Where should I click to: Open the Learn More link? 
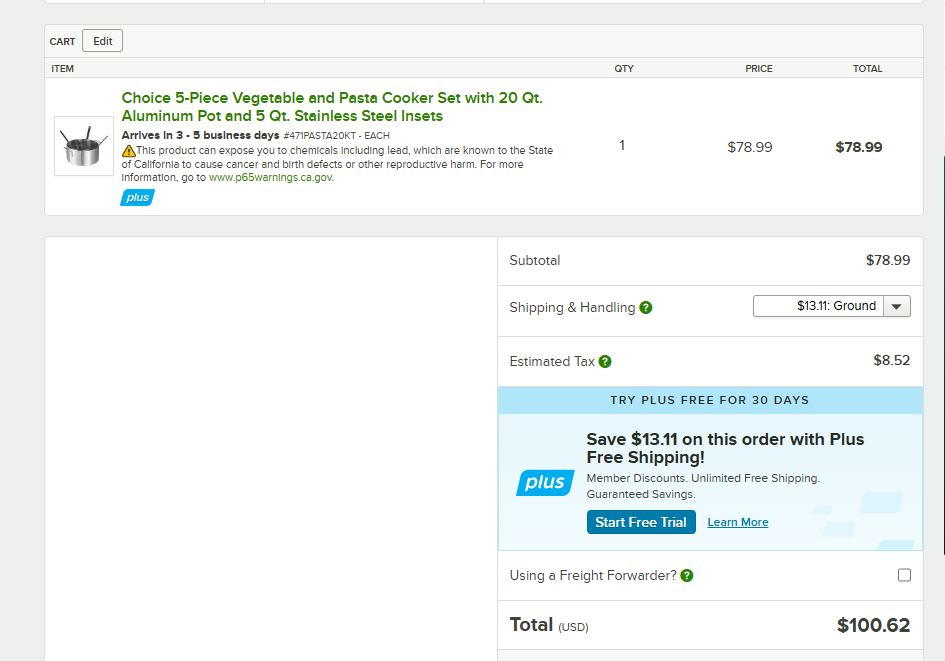pos(738,522)
